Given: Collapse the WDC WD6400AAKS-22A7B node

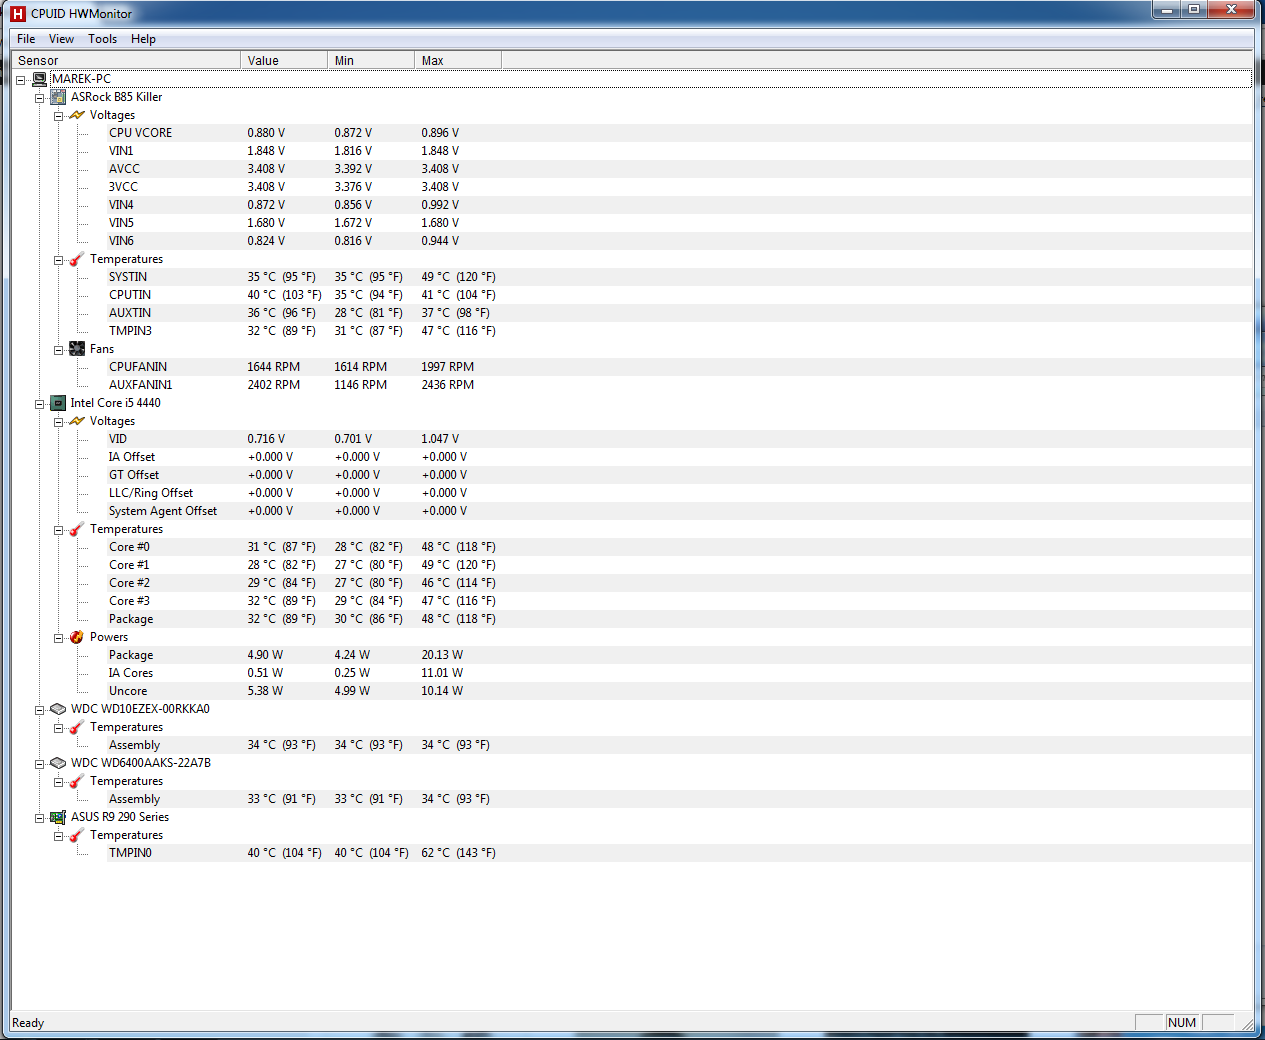Looking at the screenshot, I should pyautogui.click(x=39, y=764).
